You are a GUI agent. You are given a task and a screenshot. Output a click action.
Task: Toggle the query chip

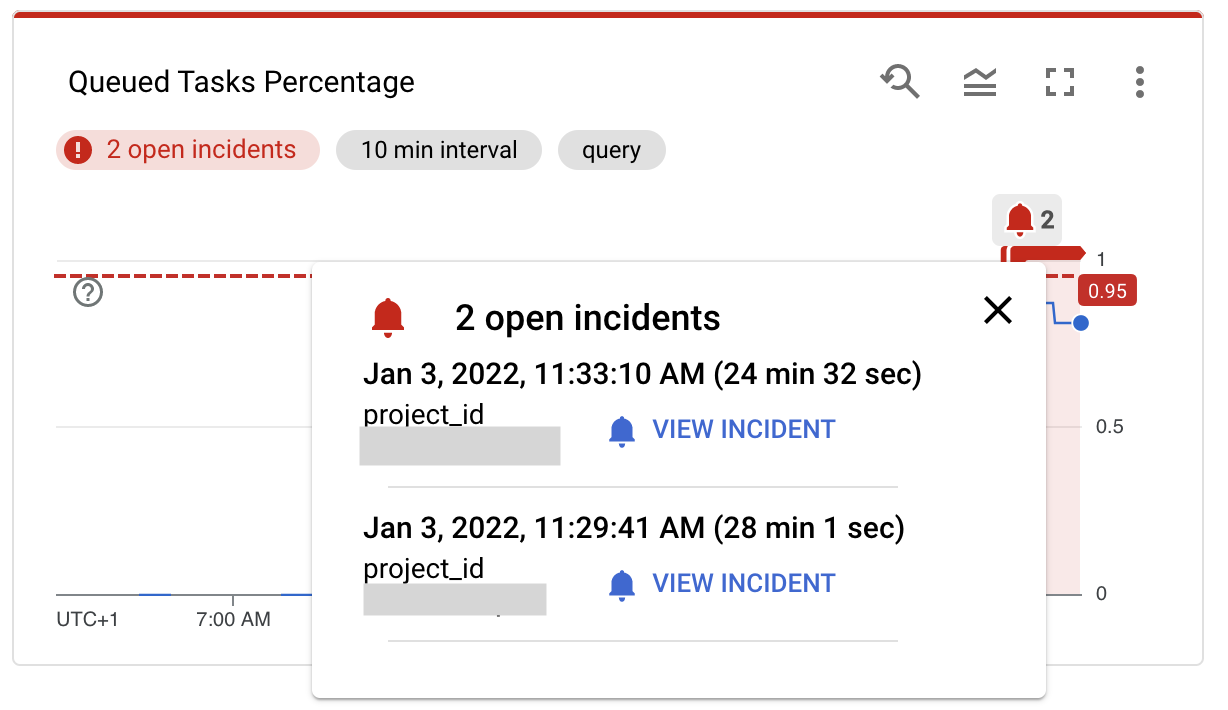coord(611,149)
